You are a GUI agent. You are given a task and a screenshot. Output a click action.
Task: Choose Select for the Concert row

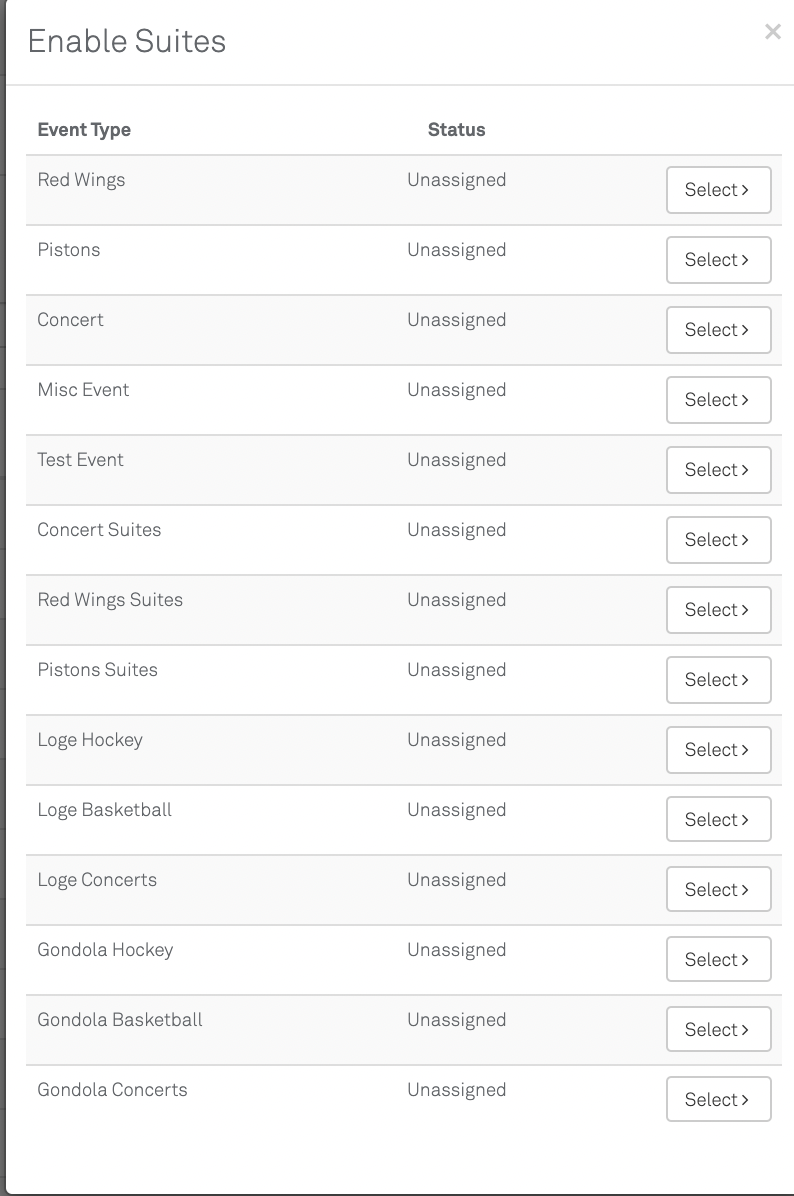718,330
